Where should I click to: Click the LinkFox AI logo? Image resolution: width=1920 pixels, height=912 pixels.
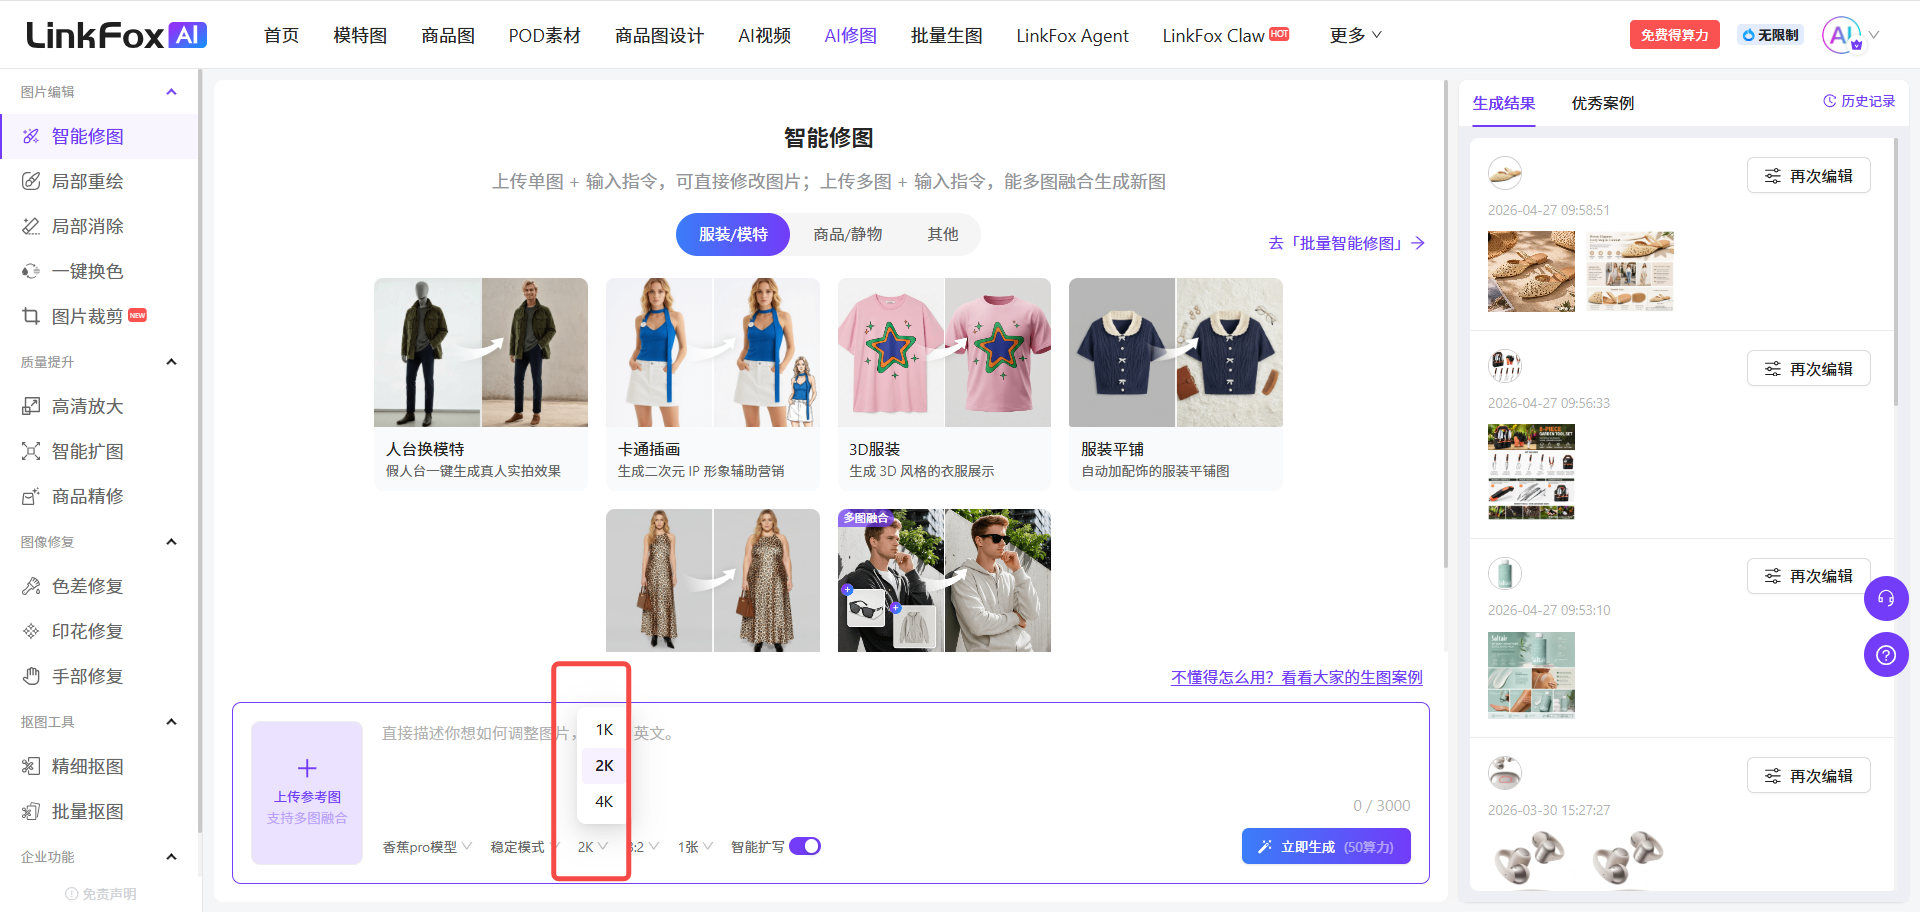[116, 35]
